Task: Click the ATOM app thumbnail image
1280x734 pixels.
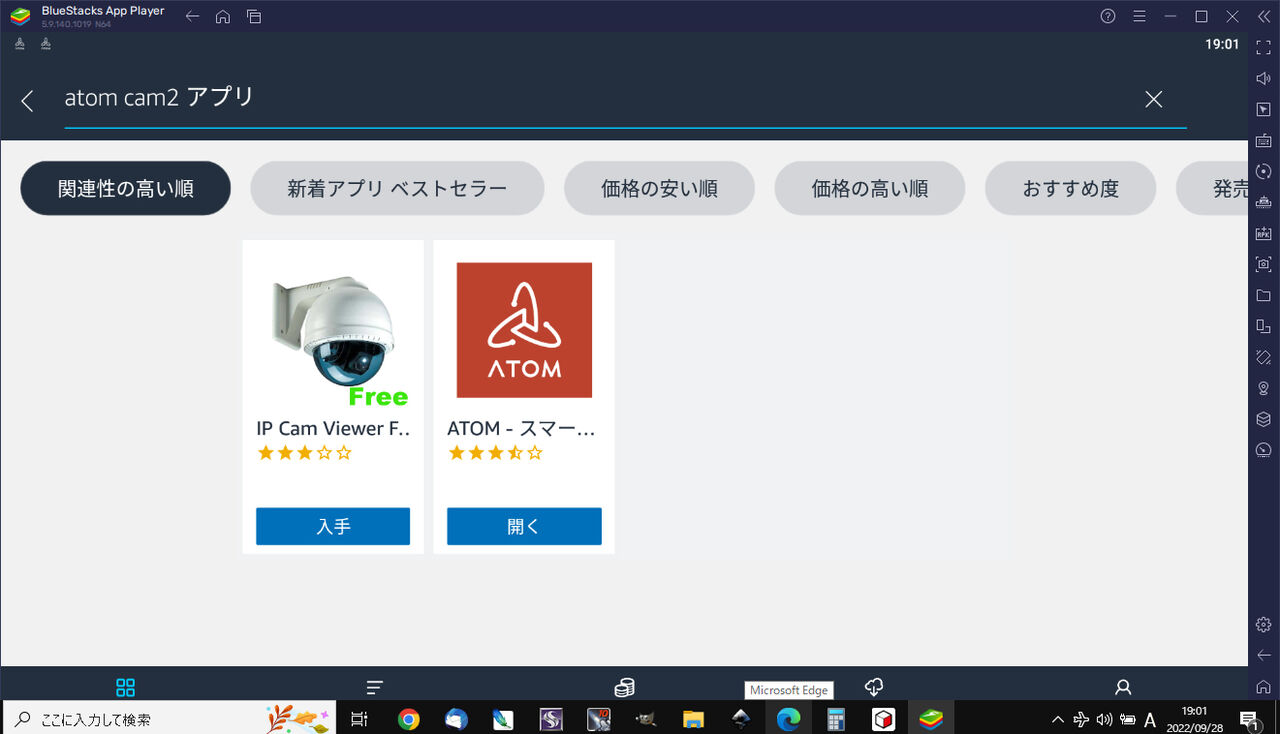Action: tap(524, 329)
